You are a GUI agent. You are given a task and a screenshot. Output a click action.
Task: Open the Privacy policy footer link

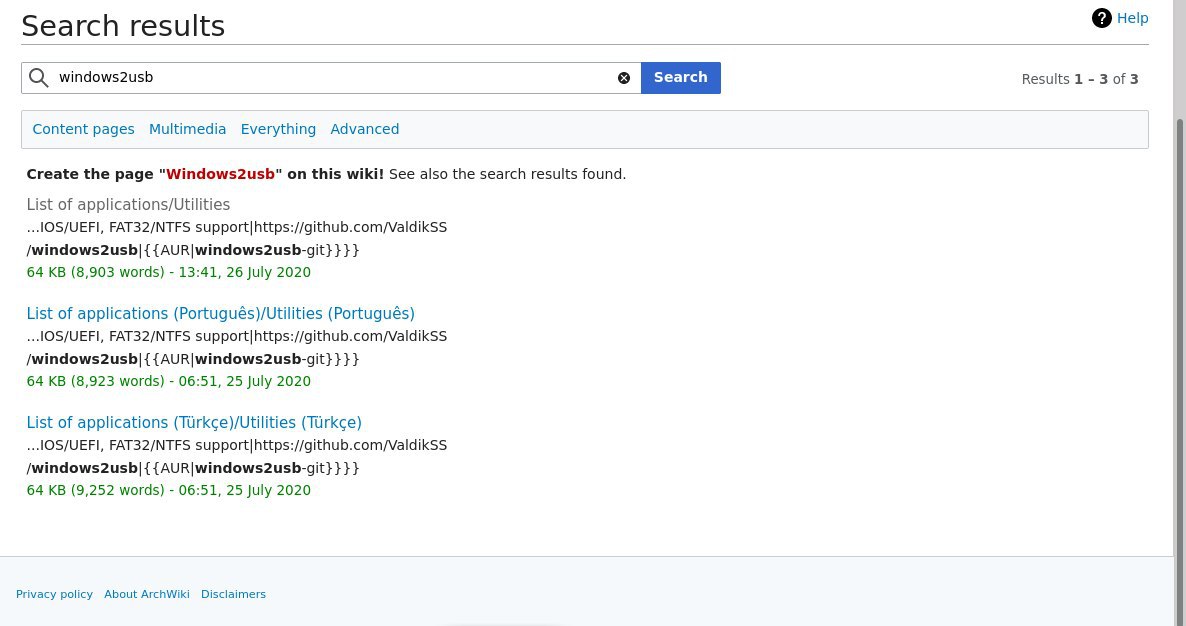tap(54, 594)
